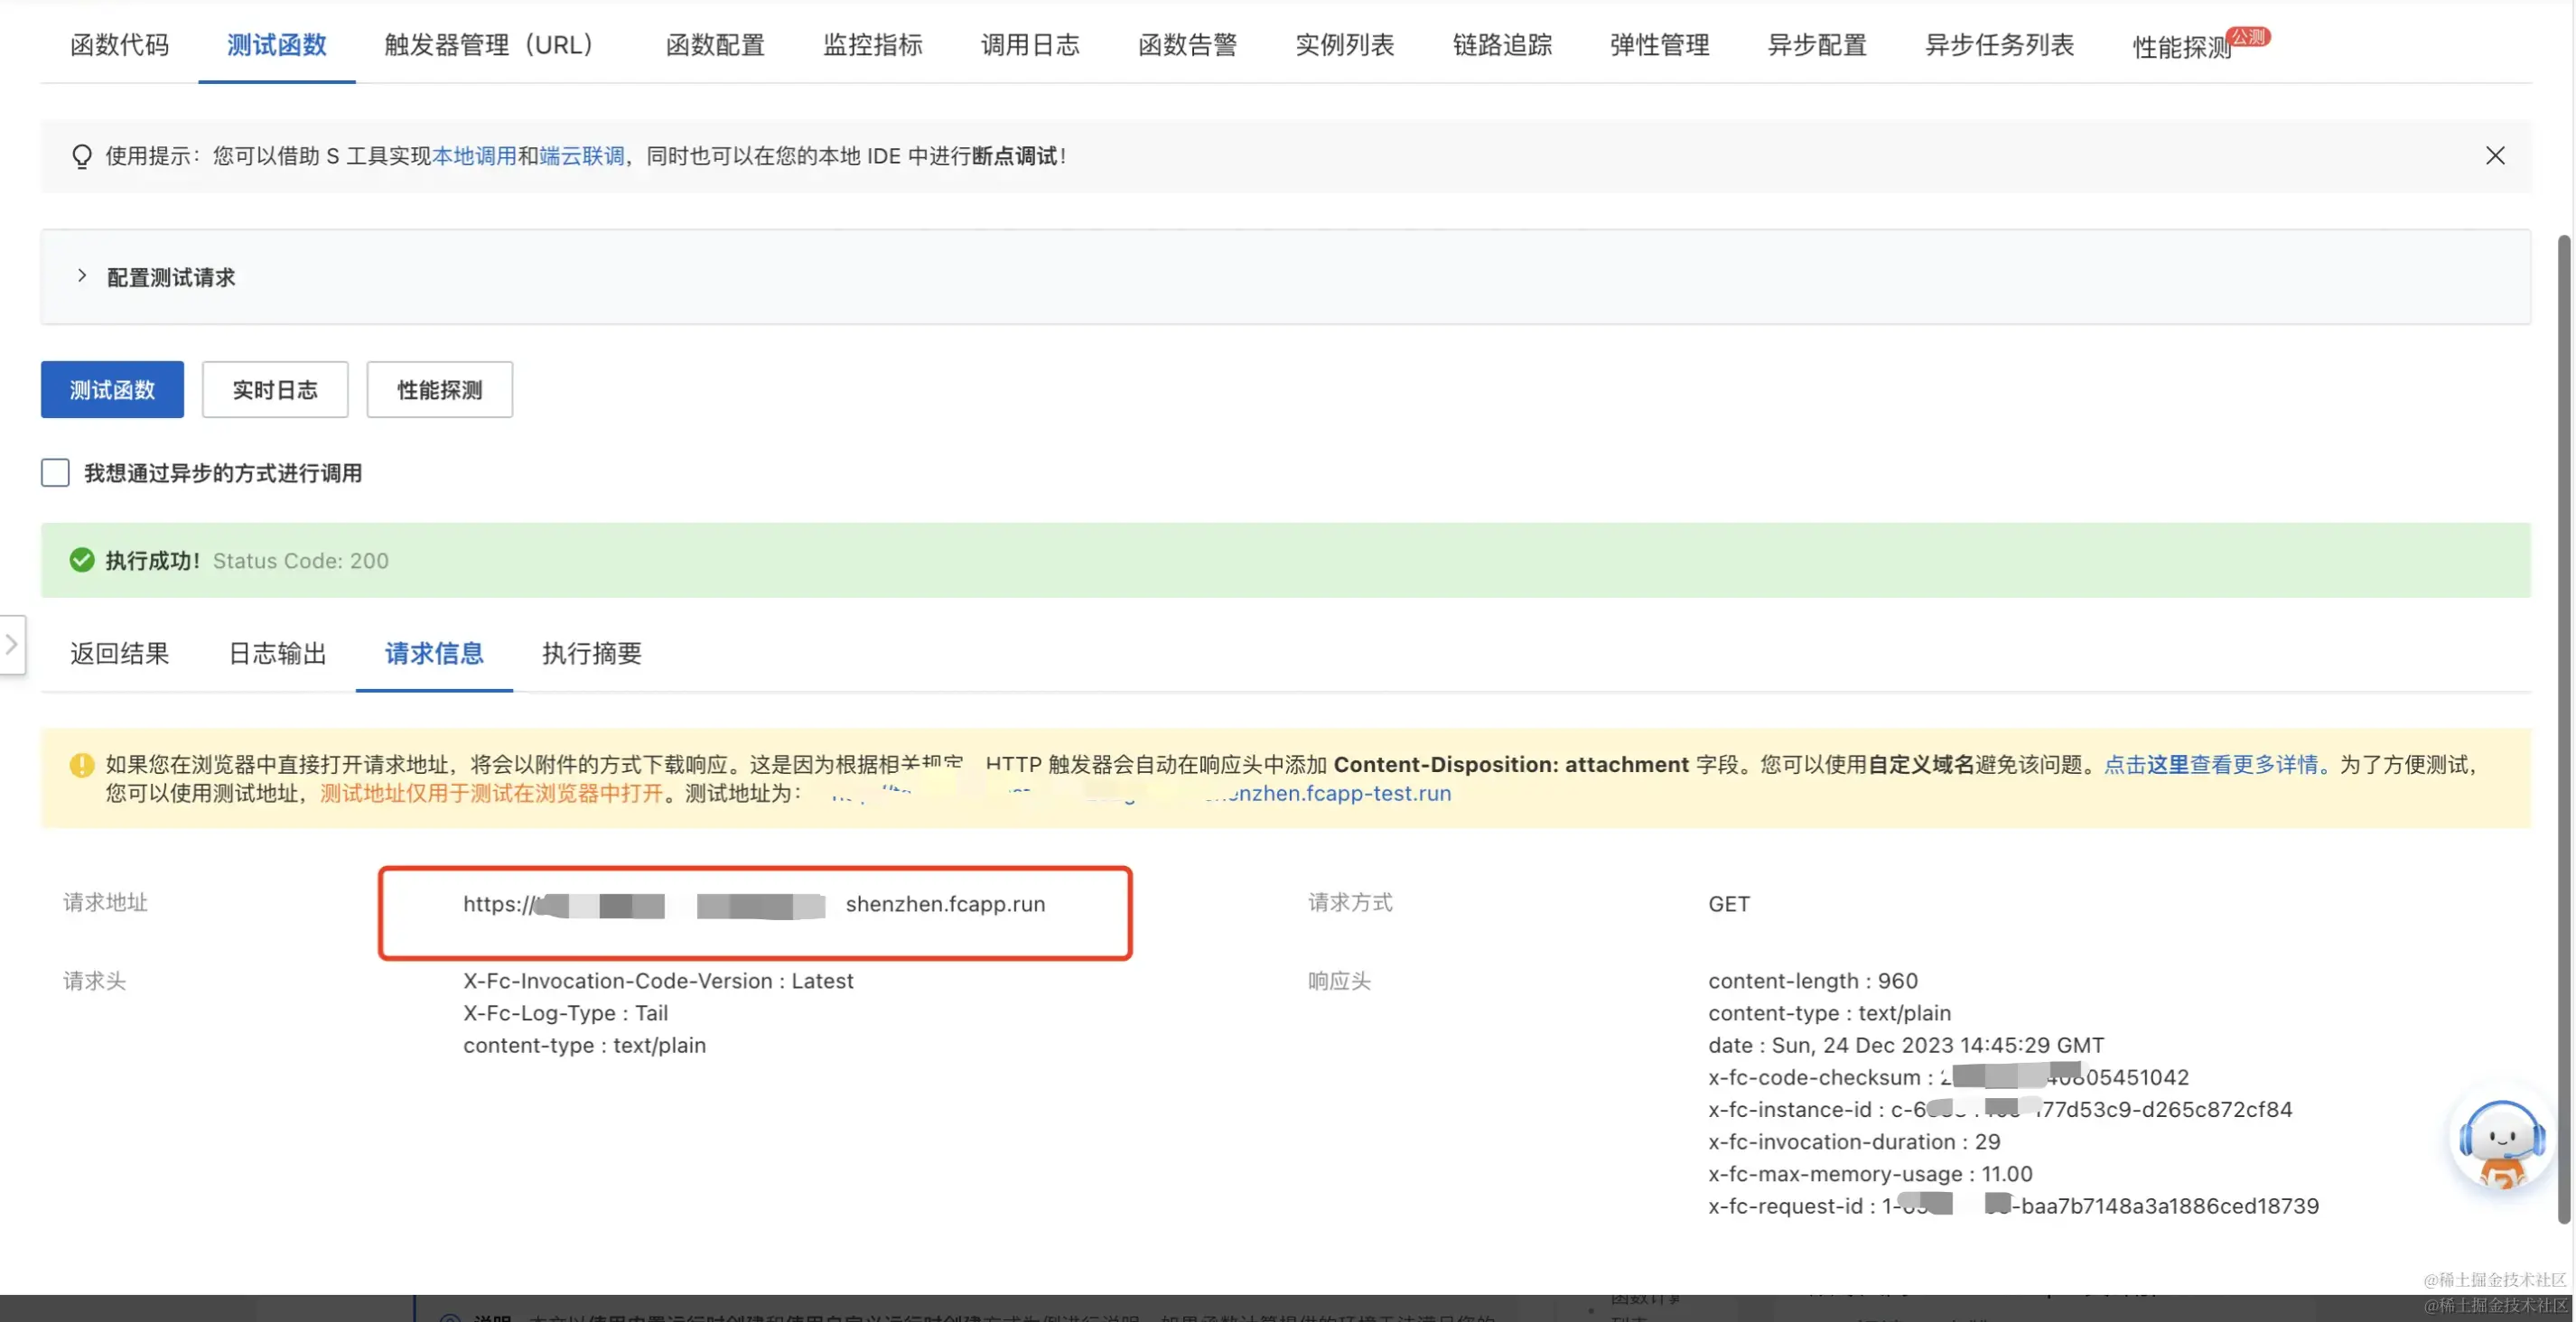Click the 实时日志 button
The image size is (2576, 1322).
tap(275, 390)
